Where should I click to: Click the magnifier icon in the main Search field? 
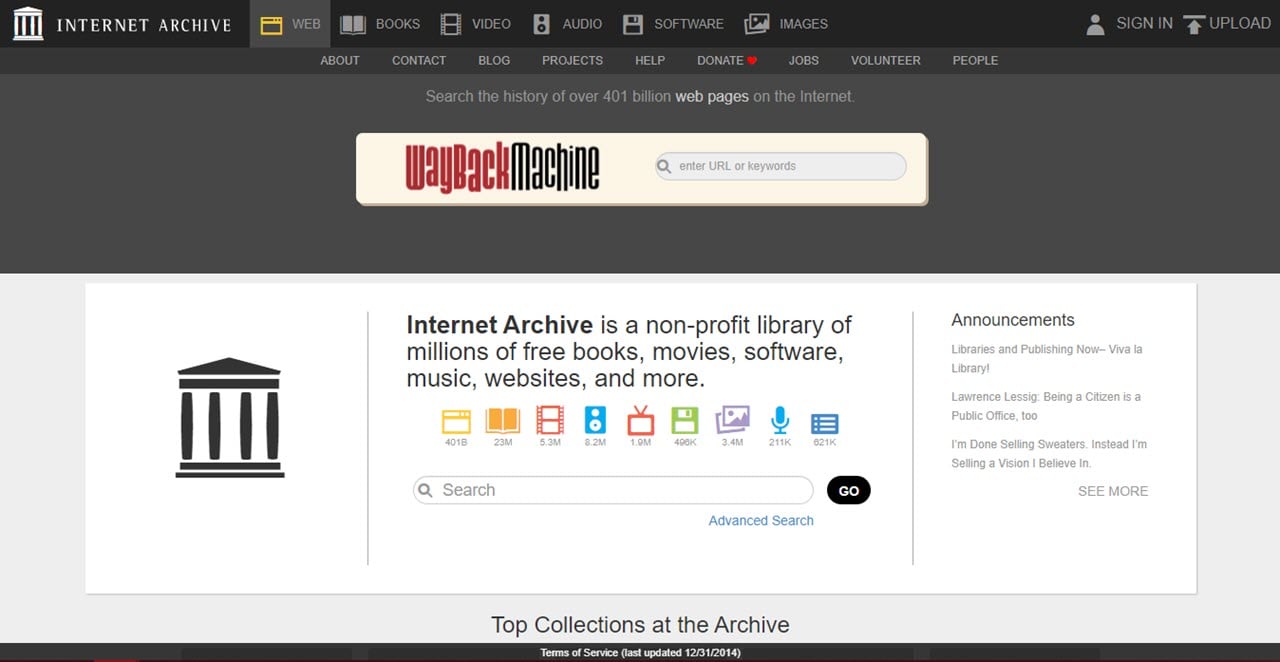[425, 490]
